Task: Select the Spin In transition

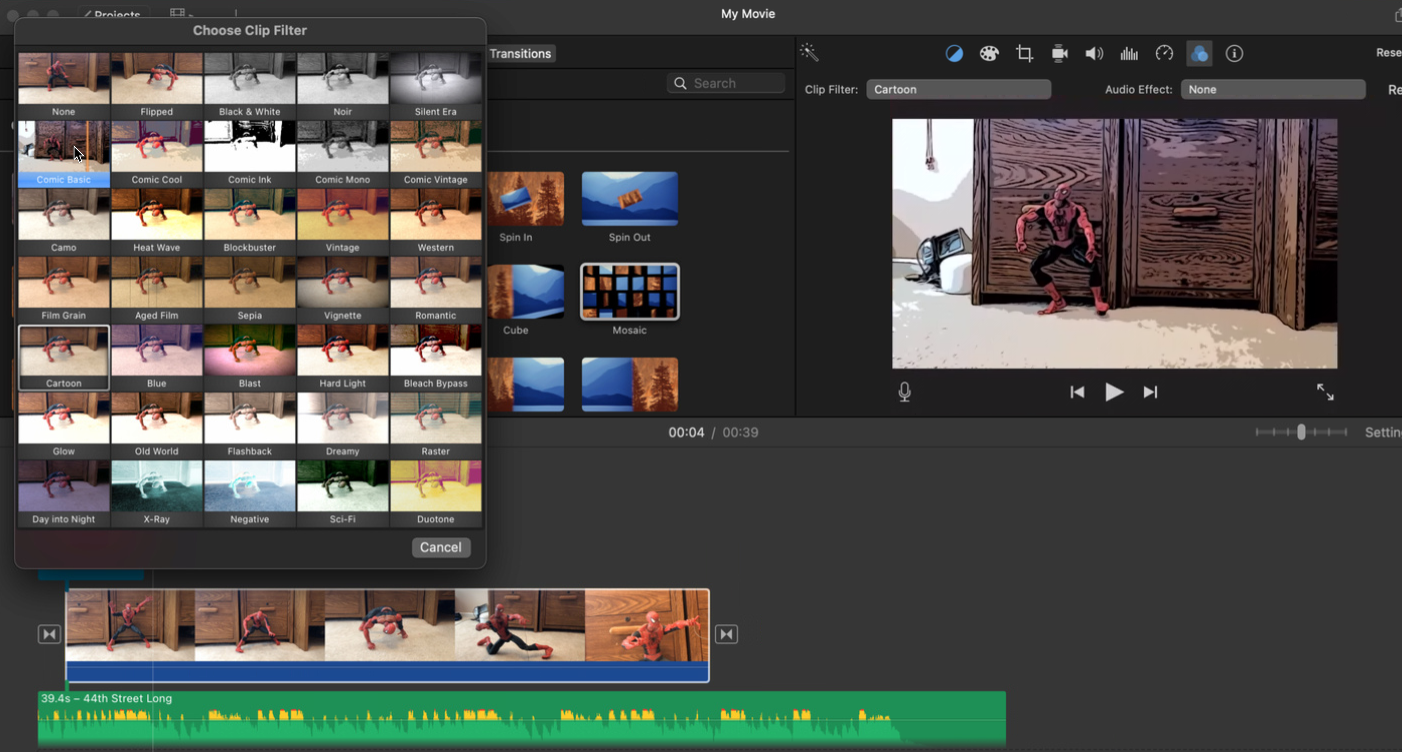Action: pos(516,207)
